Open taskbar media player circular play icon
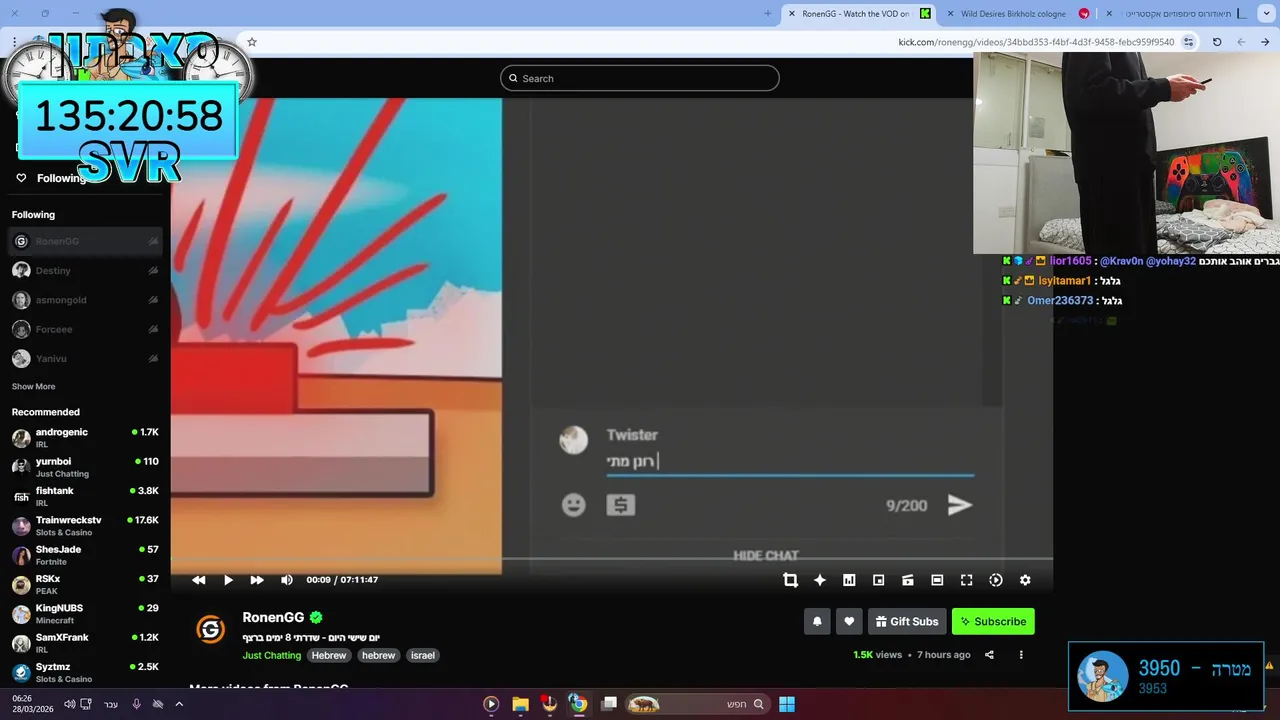Screen dimensions: 1280x720 [x=491, y=704]
